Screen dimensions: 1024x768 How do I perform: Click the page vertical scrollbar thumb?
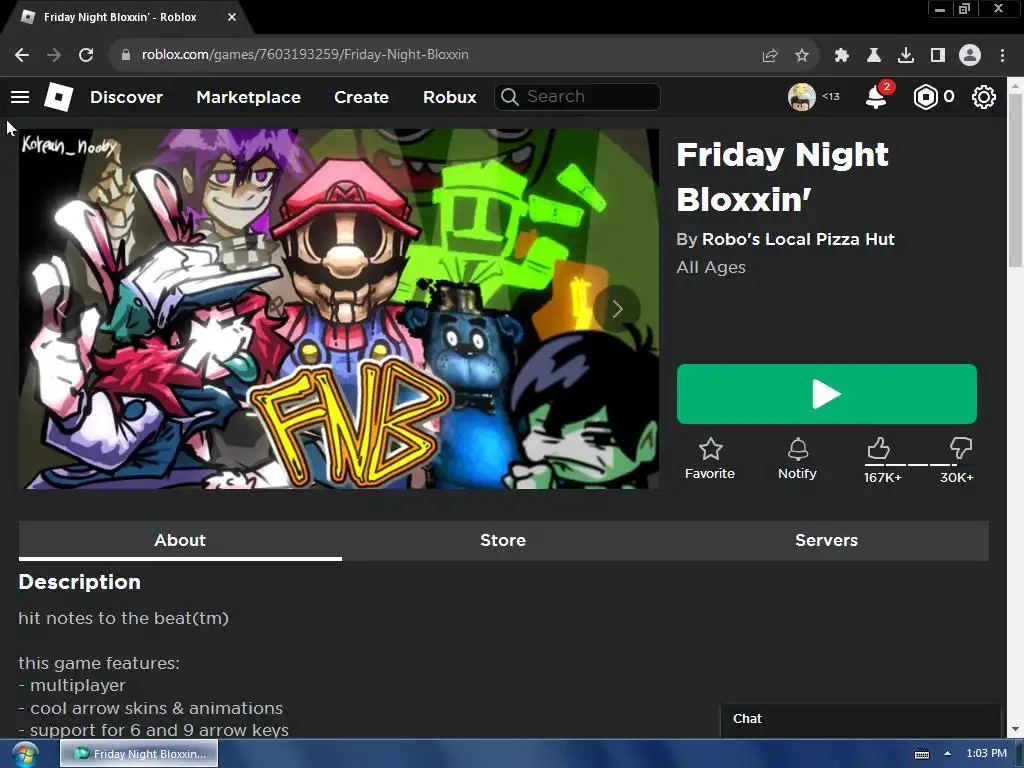[x=1016, y=180]
